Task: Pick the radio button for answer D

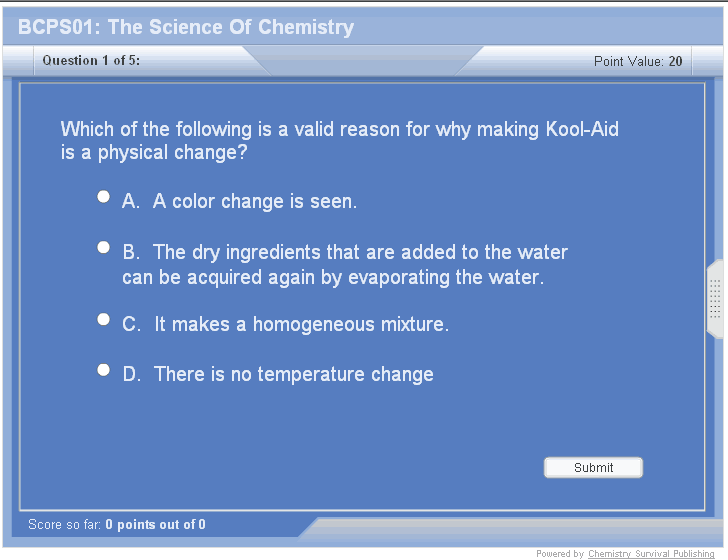Action: pyautogui.click(x=103, y=370)
